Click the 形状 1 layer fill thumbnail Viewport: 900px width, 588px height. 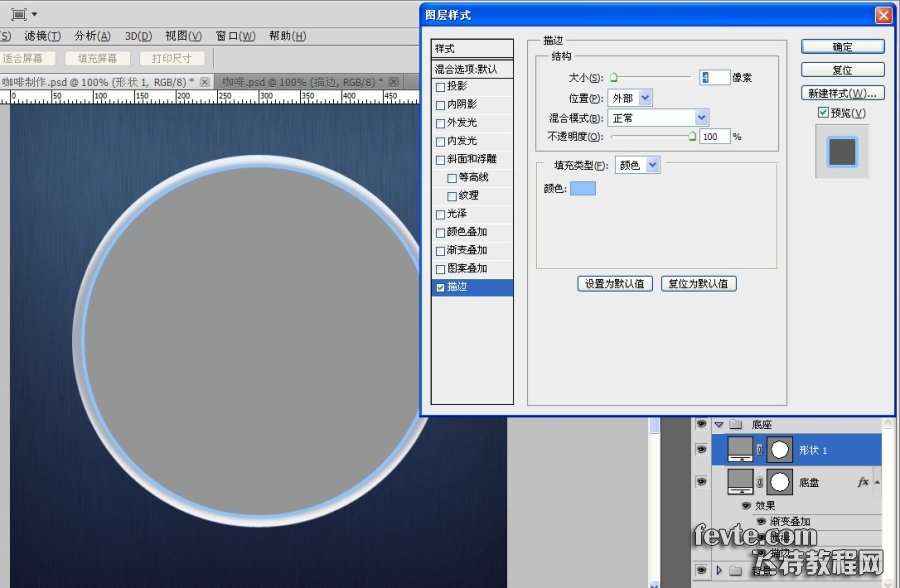[740, 450]
